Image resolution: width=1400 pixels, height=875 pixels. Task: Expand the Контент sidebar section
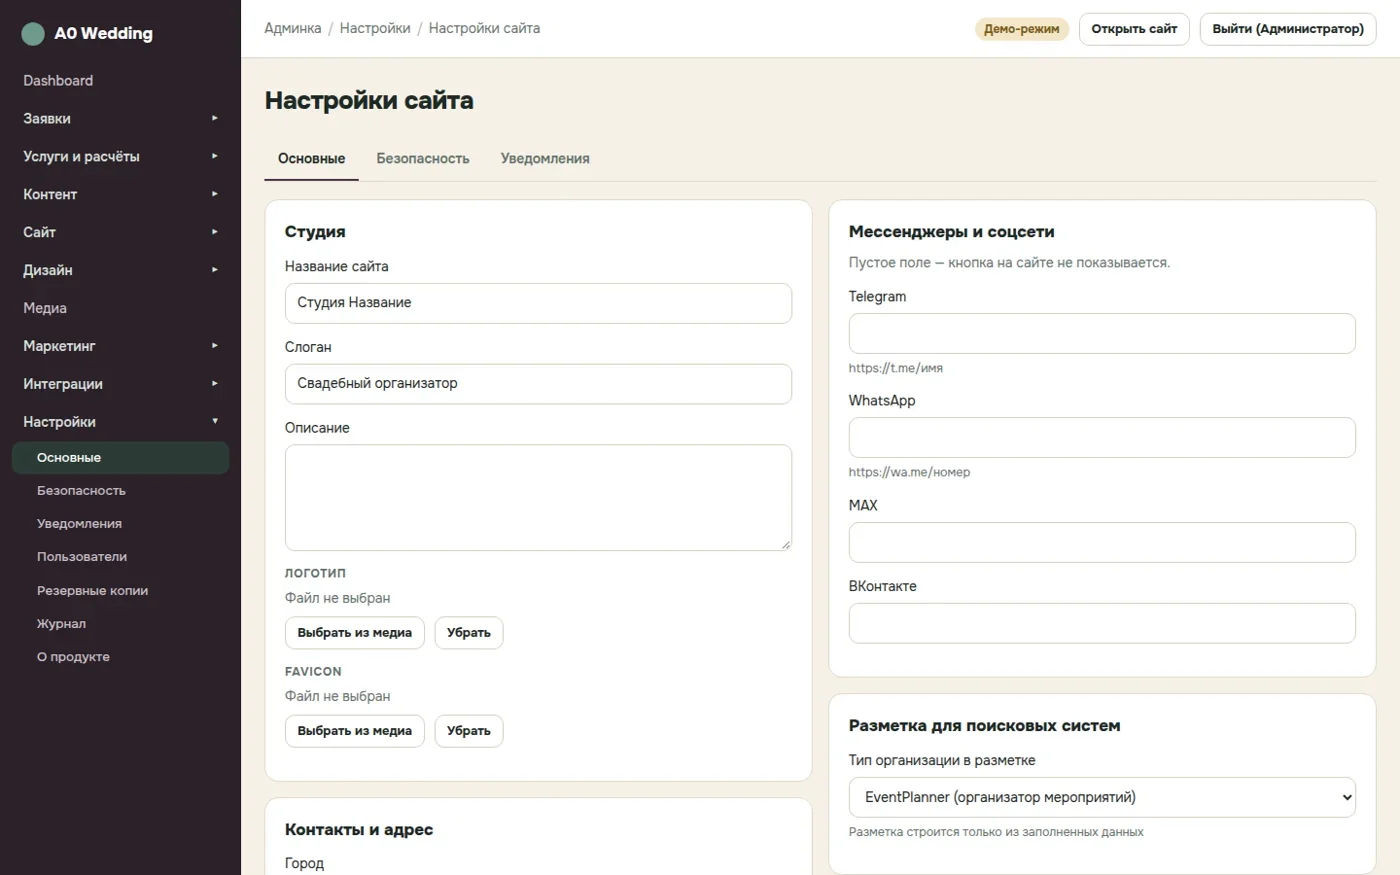pos(120,194)
